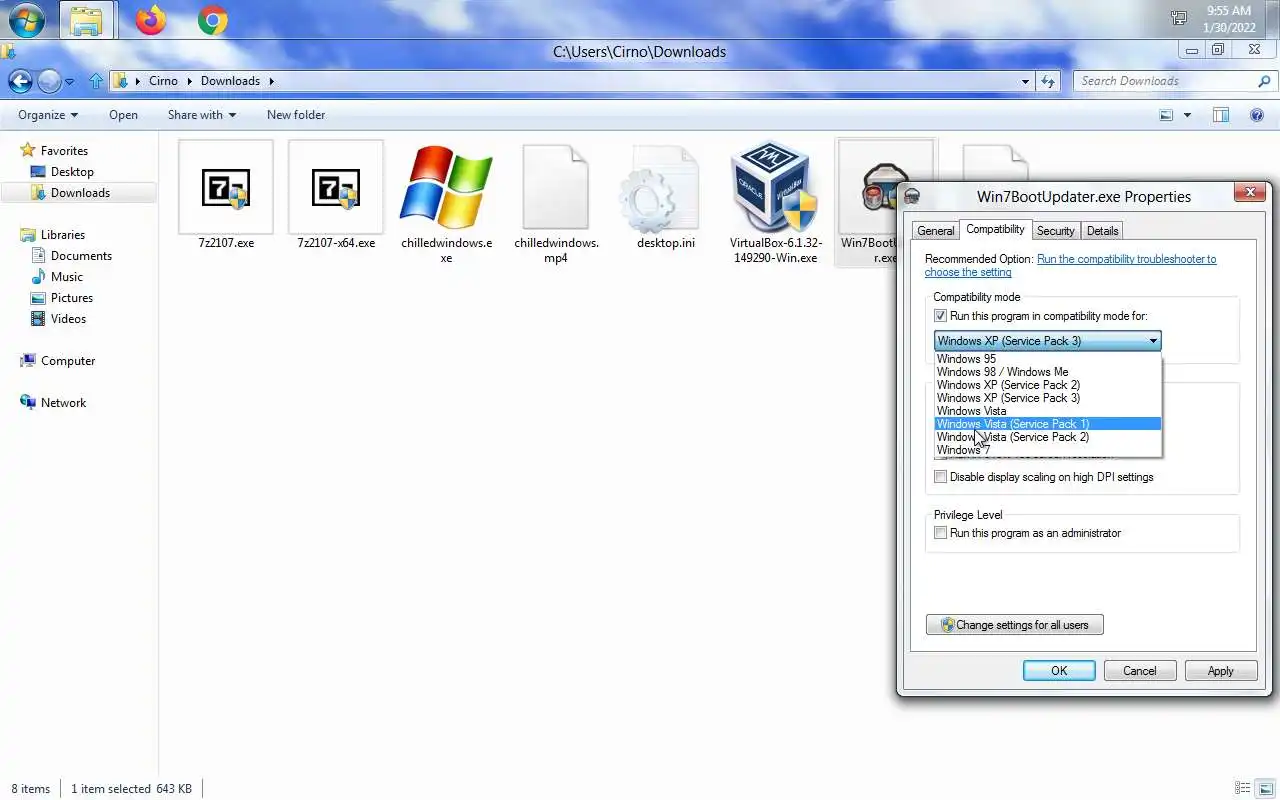
Task: Choose Windows Vista without service pack
Action: coord(1048,411)
